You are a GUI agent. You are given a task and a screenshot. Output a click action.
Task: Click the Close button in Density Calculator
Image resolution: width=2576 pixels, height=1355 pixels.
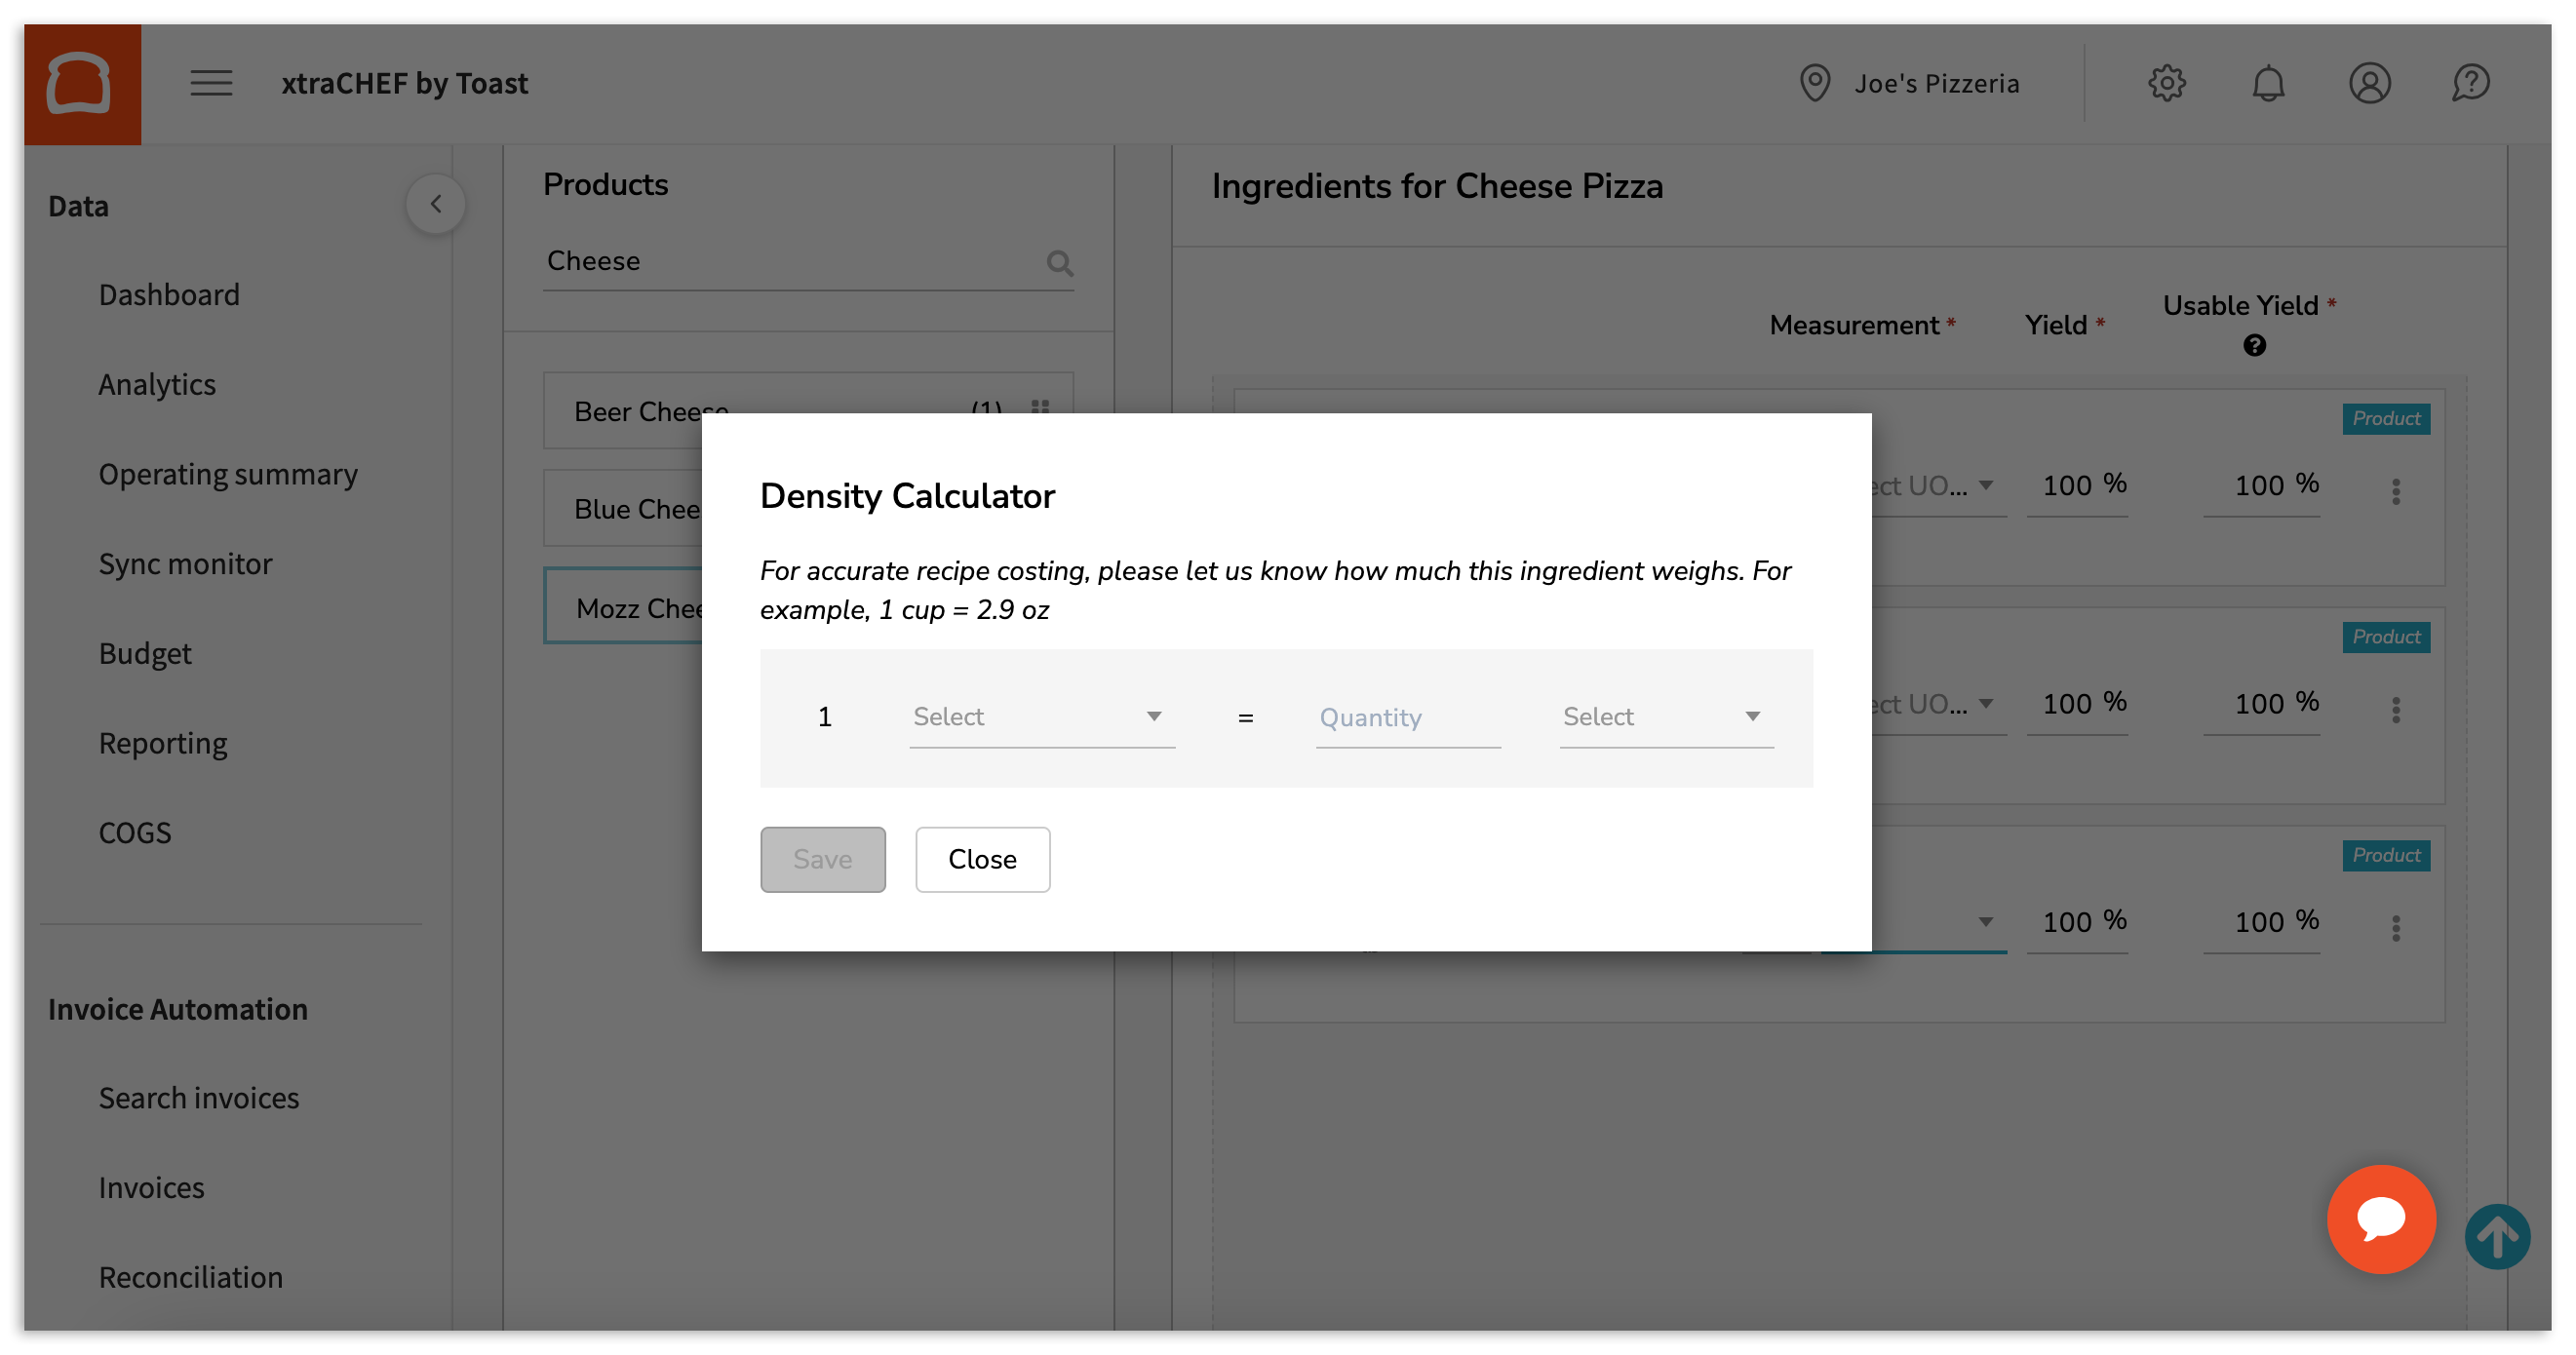point(982,859)
